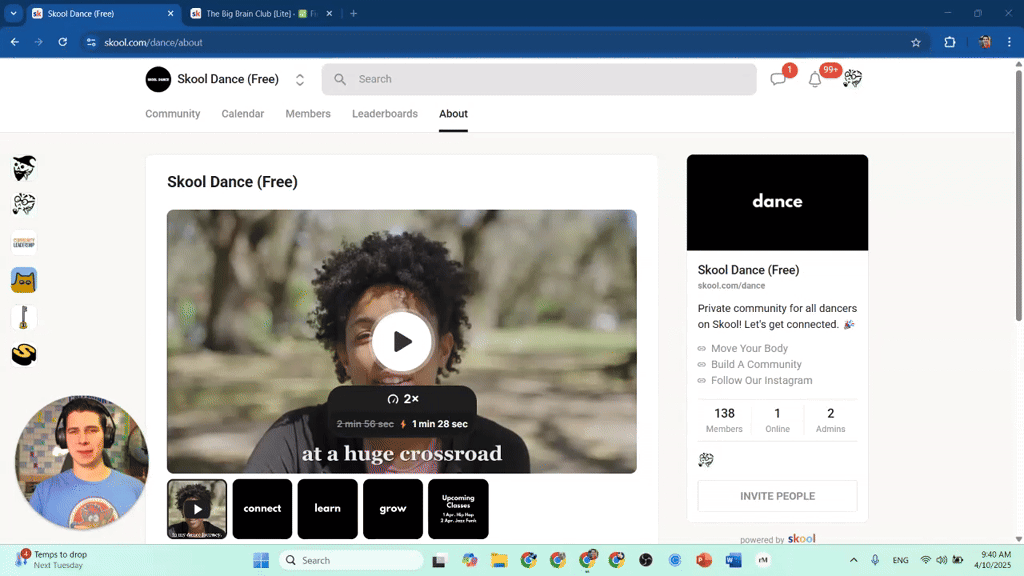Open a new browser tab
1024x576 pixels.
point(353,14)
